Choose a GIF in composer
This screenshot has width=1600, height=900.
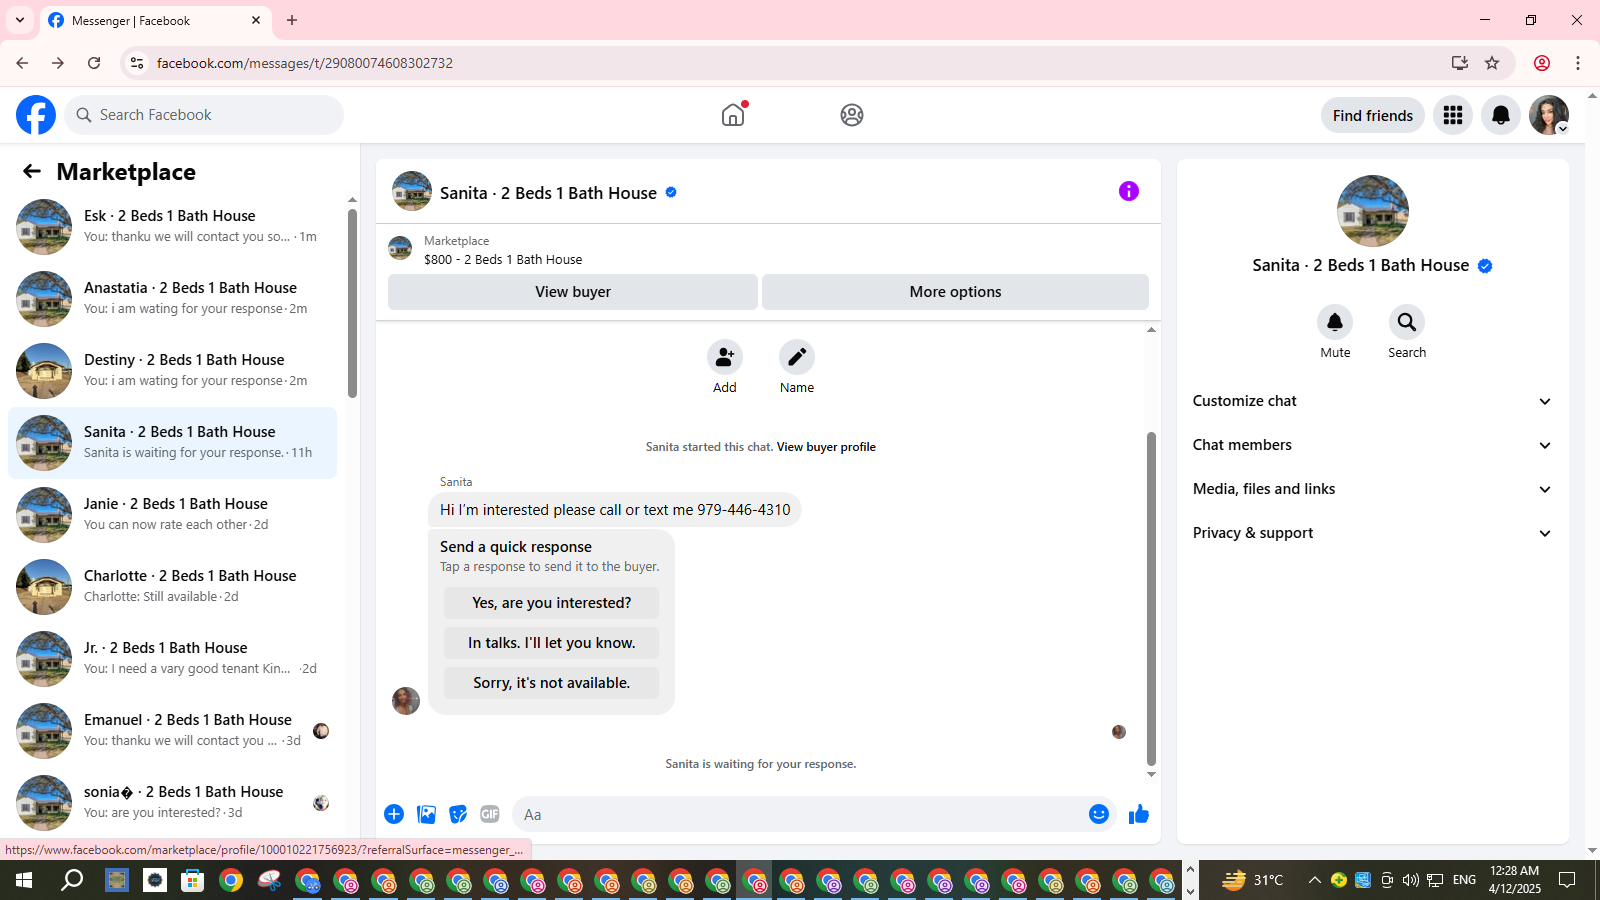[490, 814]
